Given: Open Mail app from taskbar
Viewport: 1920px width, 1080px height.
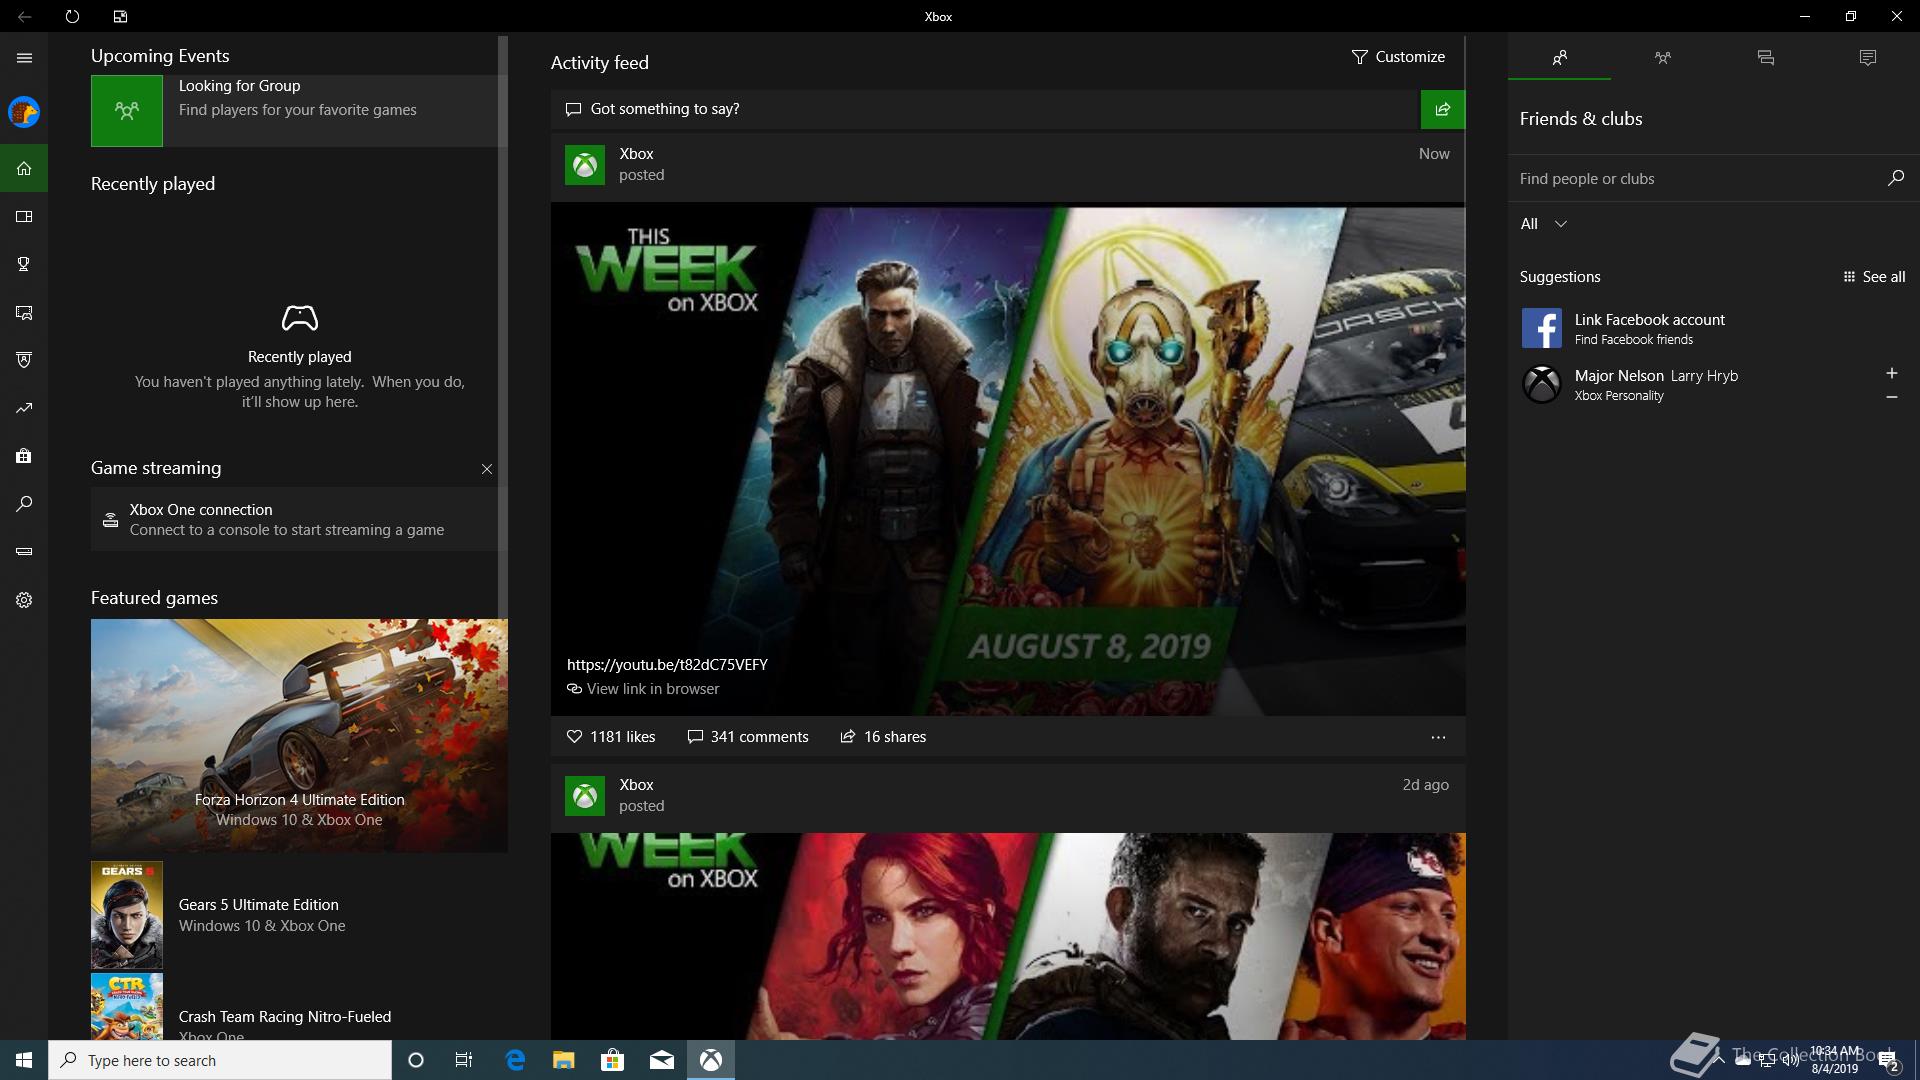Looking at the screenshot, I should coord(662,1060).
